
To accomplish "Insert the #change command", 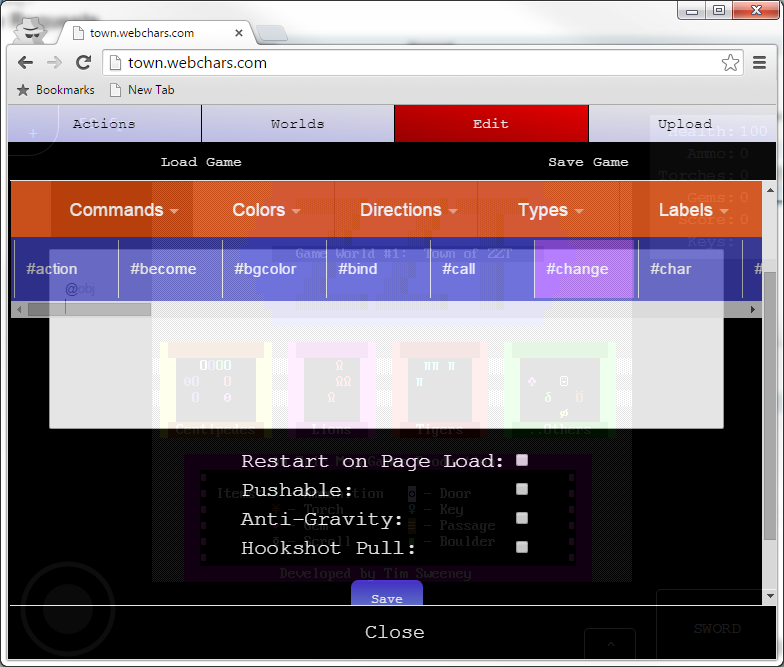I will [x=577, y=269].
